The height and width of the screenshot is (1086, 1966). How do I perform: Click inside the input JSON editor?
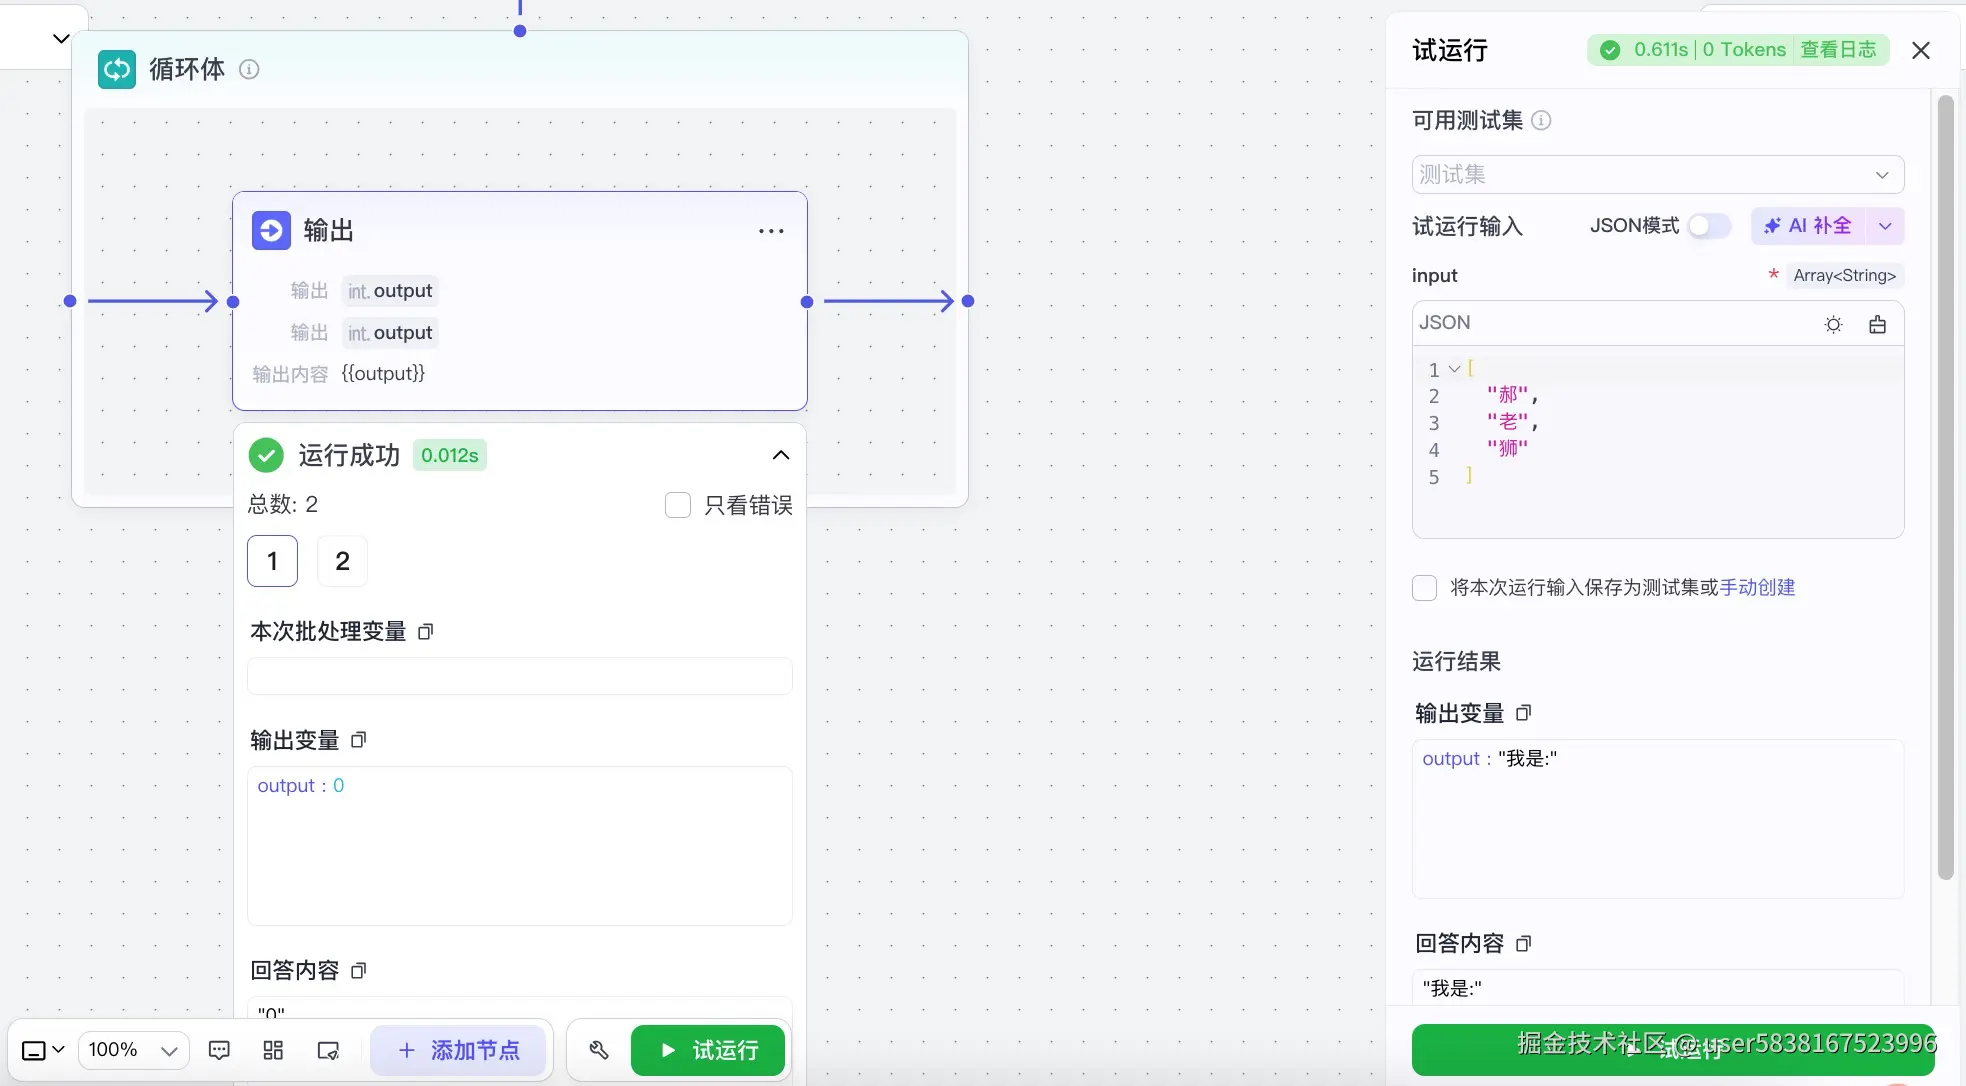click(1658, 442)
